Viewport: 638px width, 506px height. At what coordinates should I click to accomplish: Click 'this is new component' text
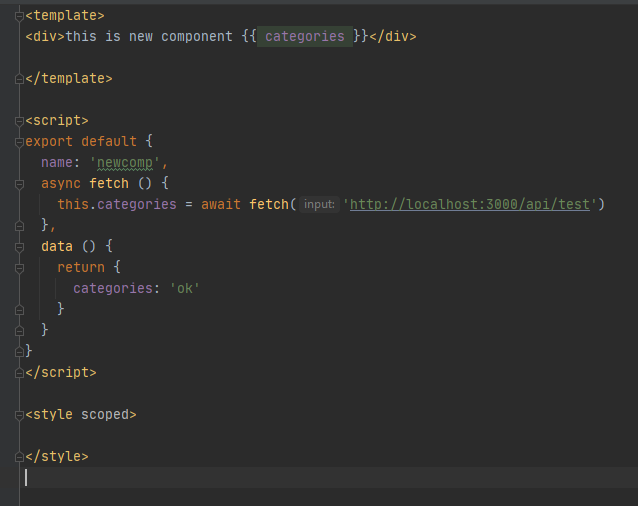[149, 37]
